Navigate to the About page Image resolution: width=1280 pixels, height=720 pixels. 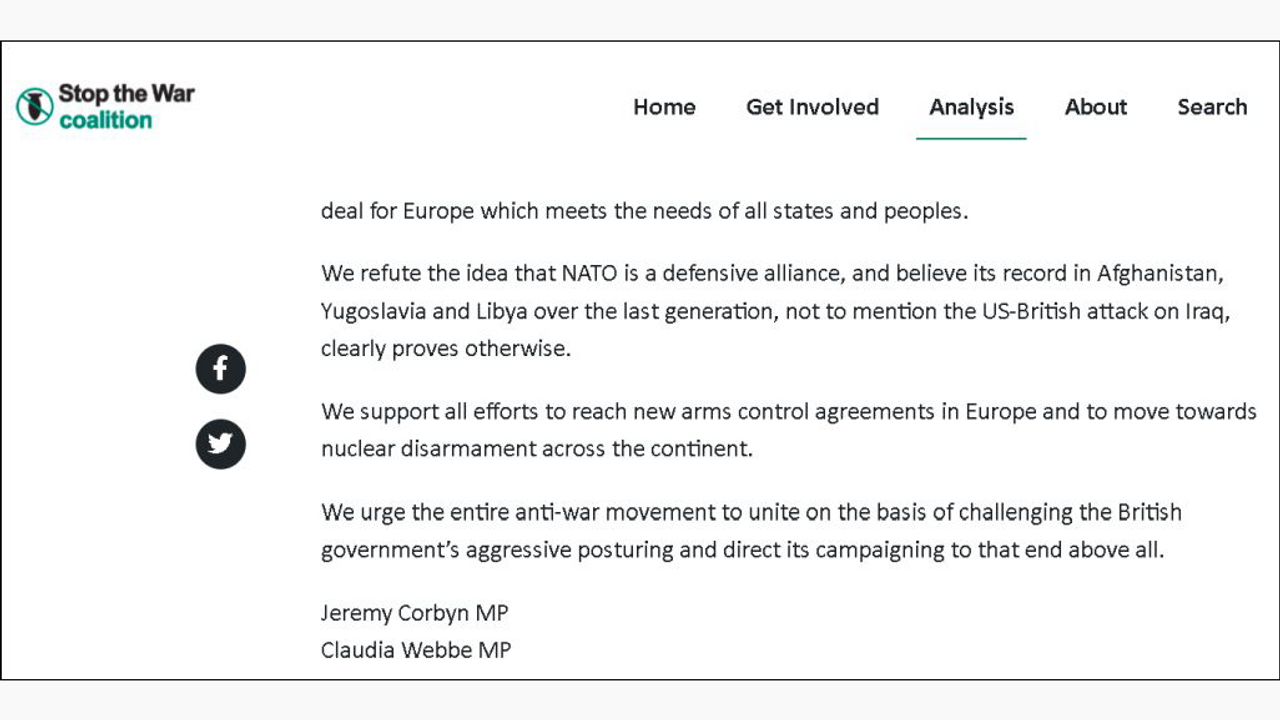tap(1095, 107)
